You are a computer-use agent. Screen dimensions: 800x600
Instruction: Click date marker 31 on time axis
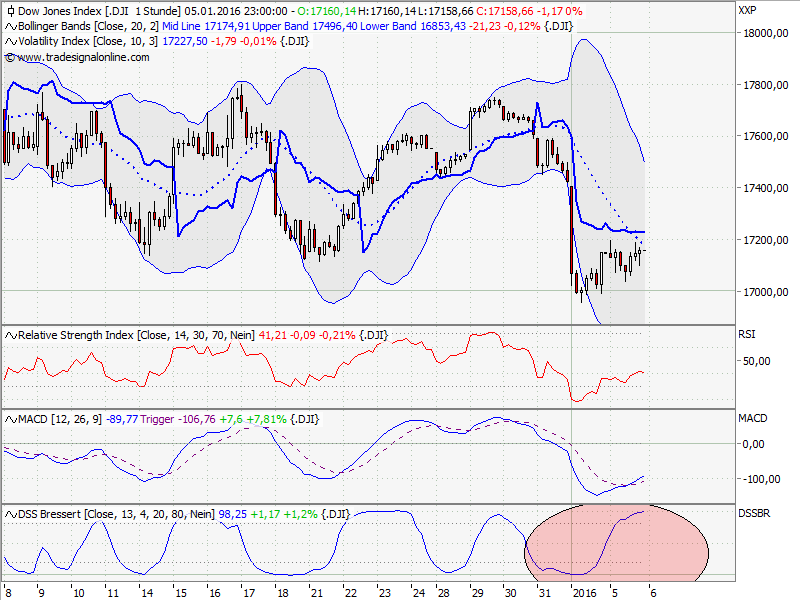click(545, 593)
